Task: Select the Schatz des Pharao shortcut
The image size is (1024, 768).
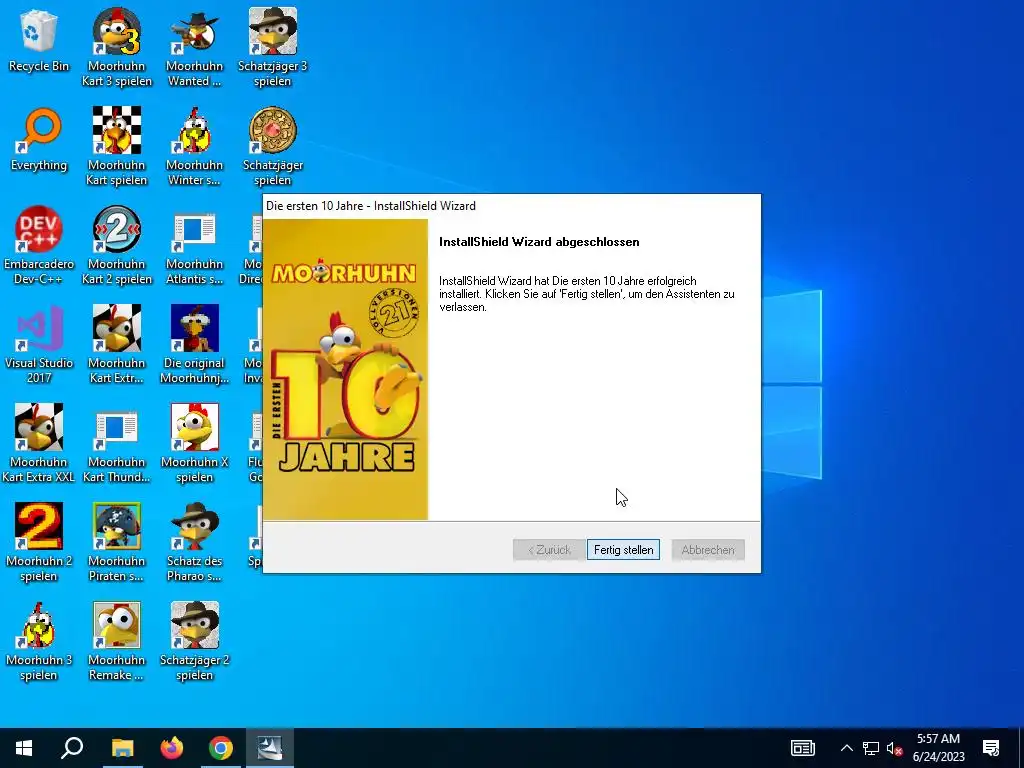Action: pyautogui.click(x=194, y=543)
